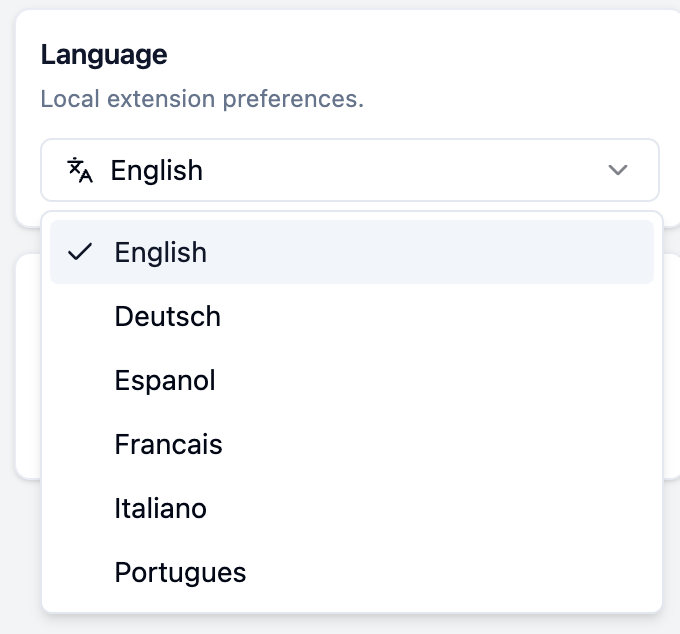Choose Francais as the language
This screenshot has height=634, width=680.
point(169,444)
